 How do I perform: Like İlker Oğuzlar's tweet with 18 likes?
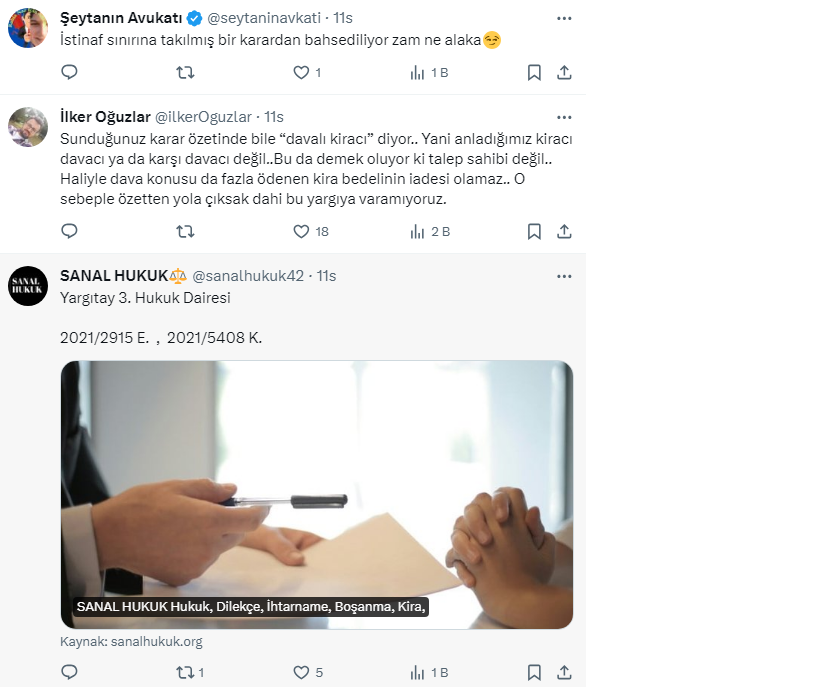[x=301, y=231]
